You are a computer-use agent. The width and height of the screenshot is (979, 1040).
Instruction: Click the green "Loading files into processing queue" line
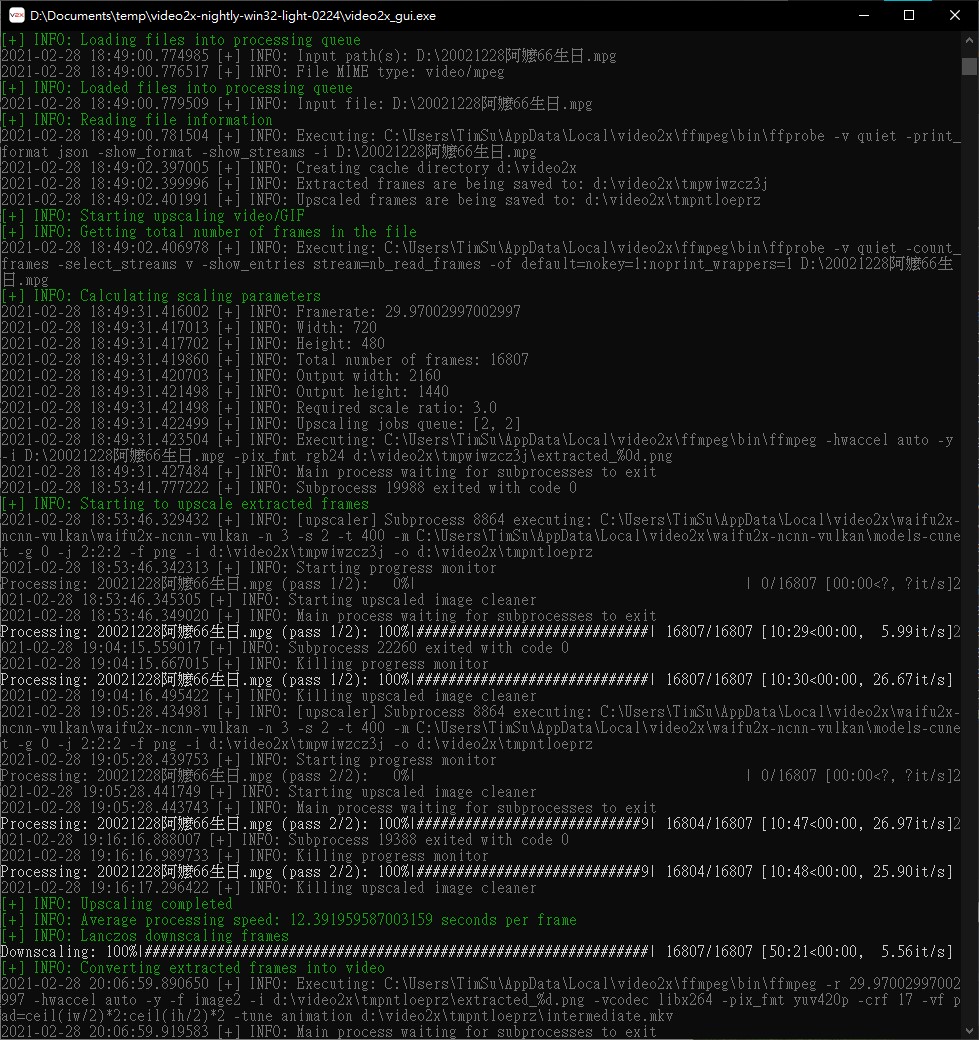(x=181, y=40)
